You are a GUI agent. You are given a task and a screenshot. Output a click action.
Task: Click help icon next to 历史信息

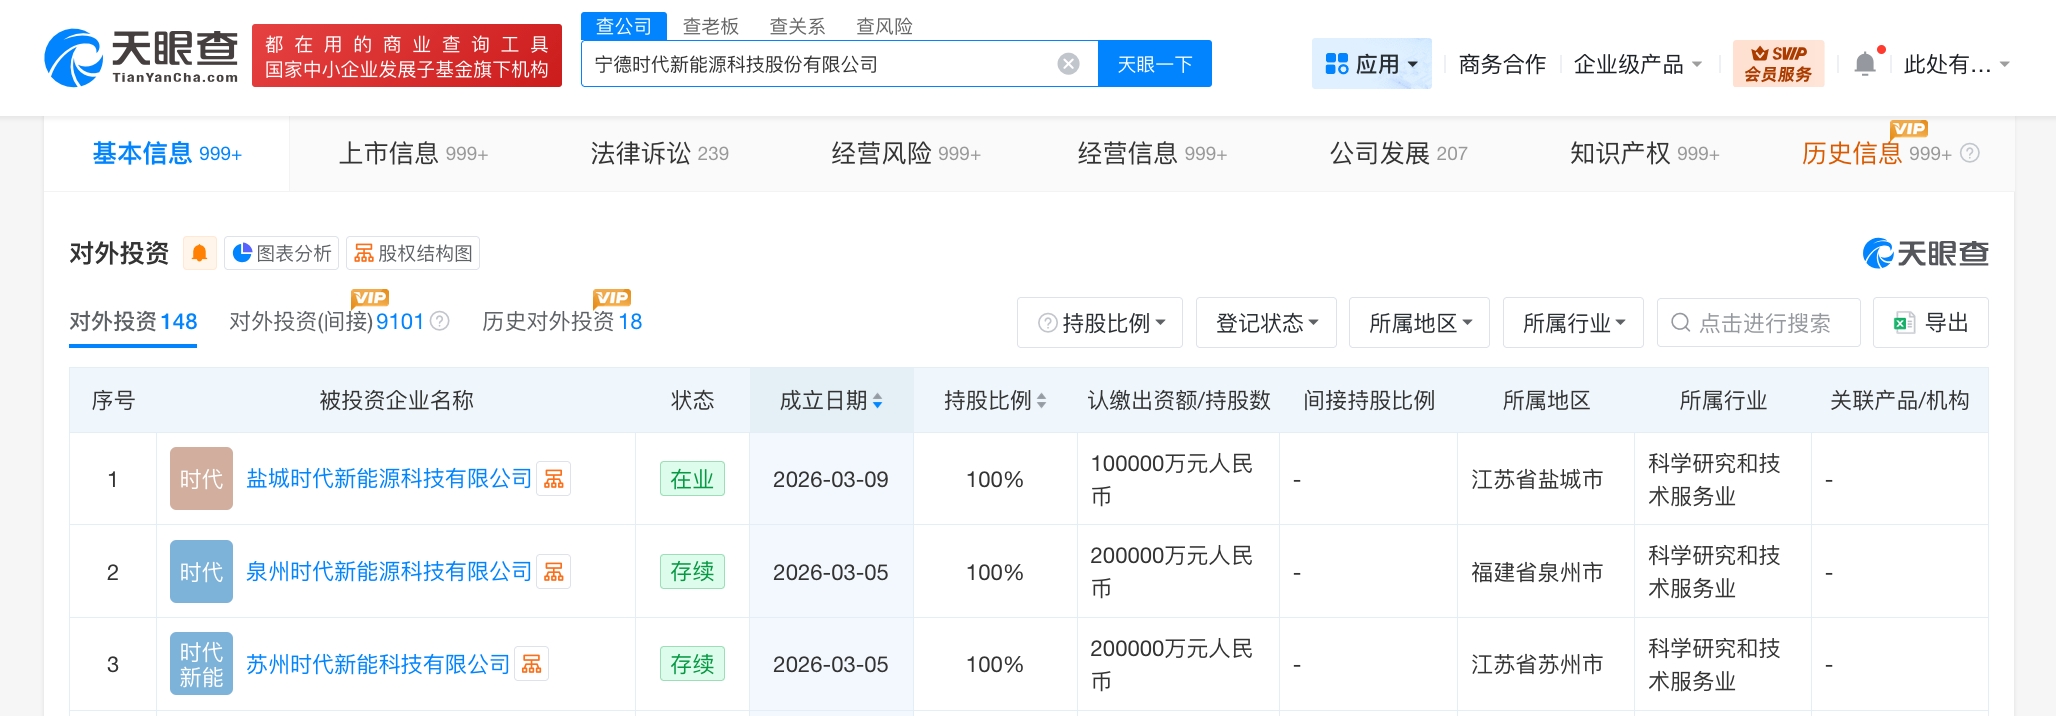tap(1970, 153)
